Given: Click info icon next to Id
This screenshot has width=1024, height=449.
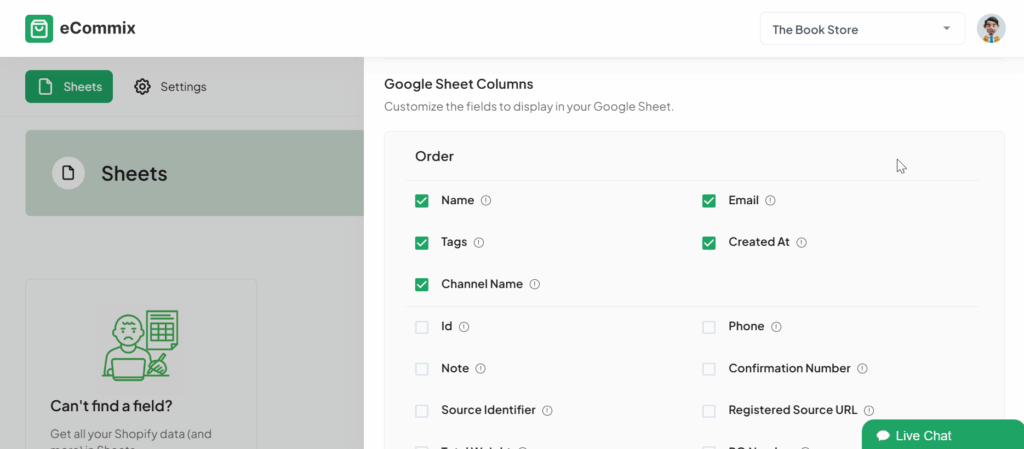Looking at the screenshot, I should (x=464, y=326).
